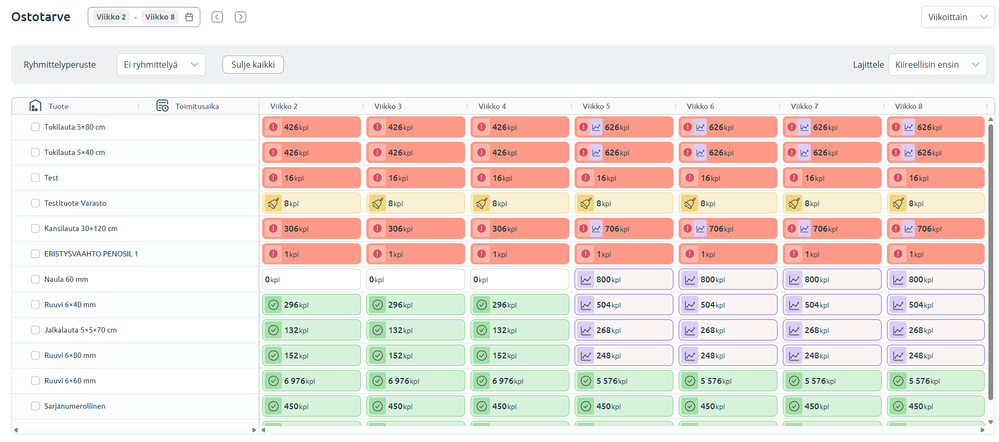
Task: Click forecast chart icon in Naula 60 mm Viikko 5
Action: pyautogui.click(x=586, y=279)
